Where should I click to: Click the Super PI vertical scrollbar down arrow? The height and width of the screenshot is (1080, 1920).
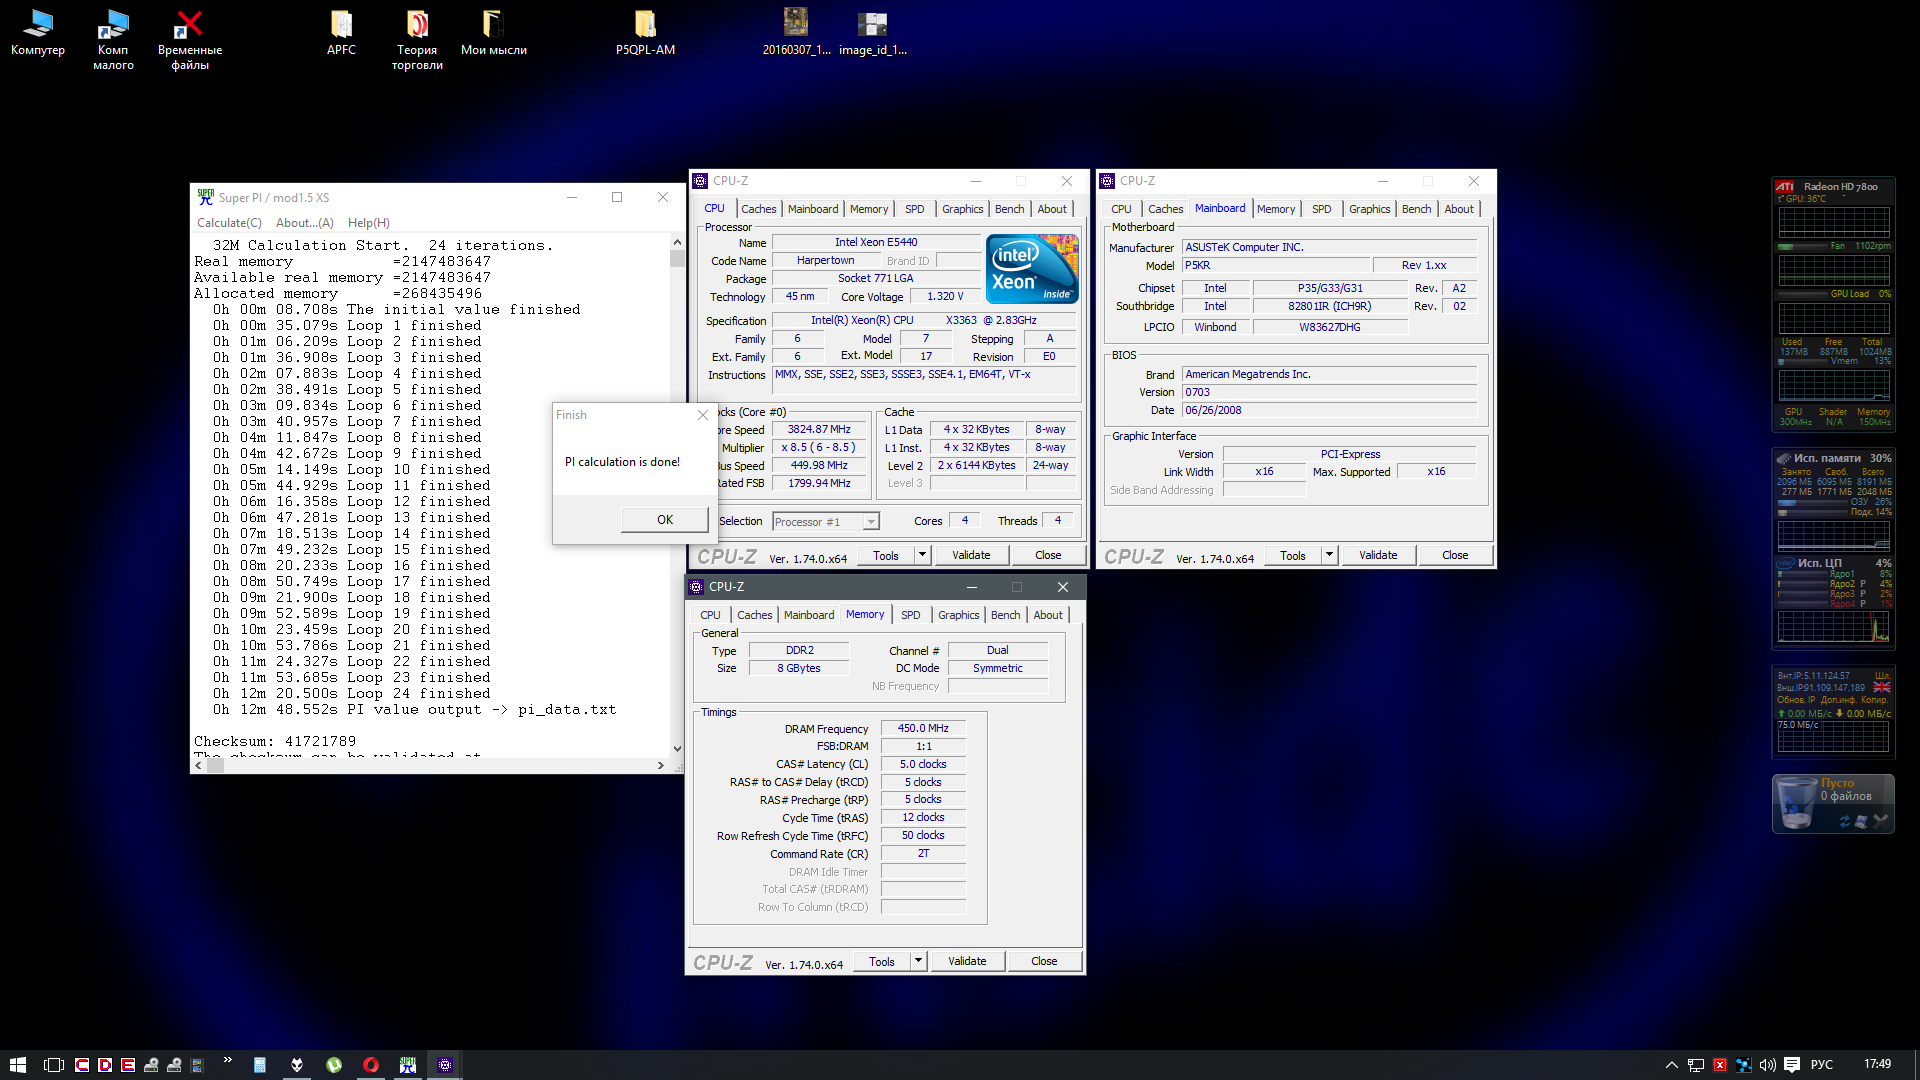tap(677, 749)
